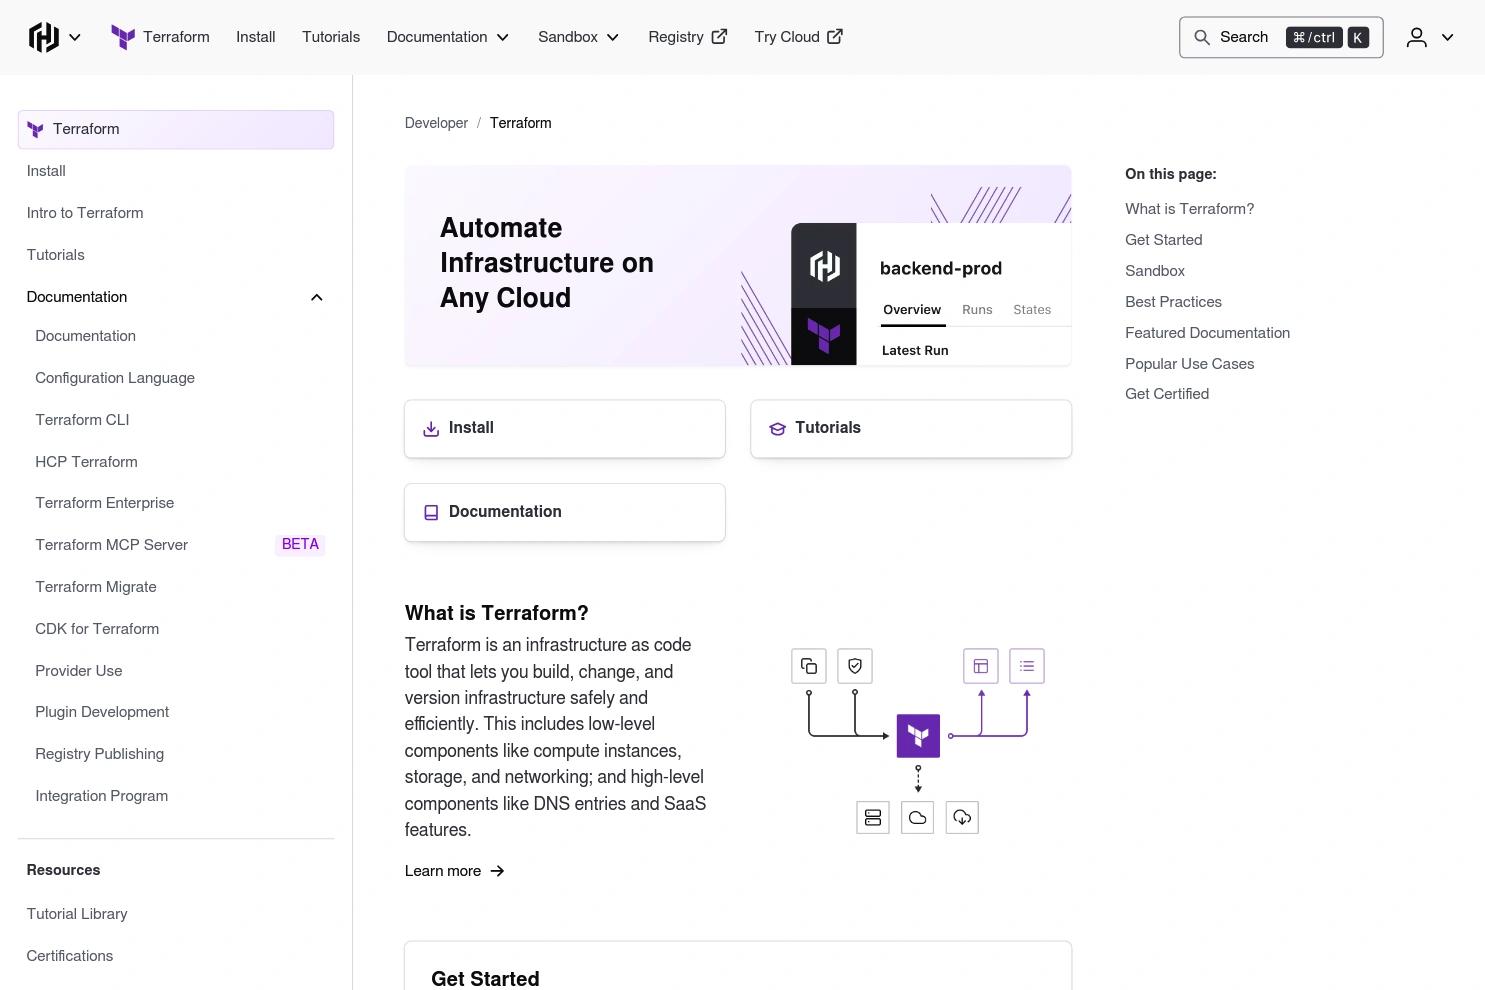Jump to Best Practices in the page outline

coord(1173,302)
